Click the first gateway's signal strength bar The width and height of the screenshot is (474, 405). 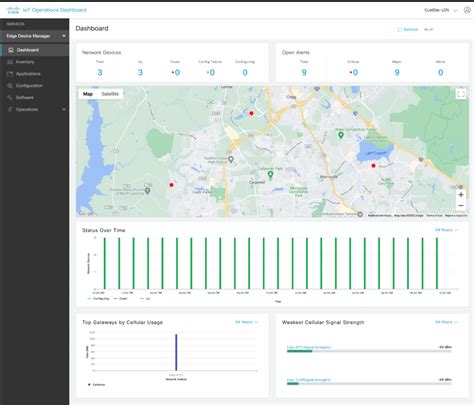pyautogui.click(x=369, y=351)
